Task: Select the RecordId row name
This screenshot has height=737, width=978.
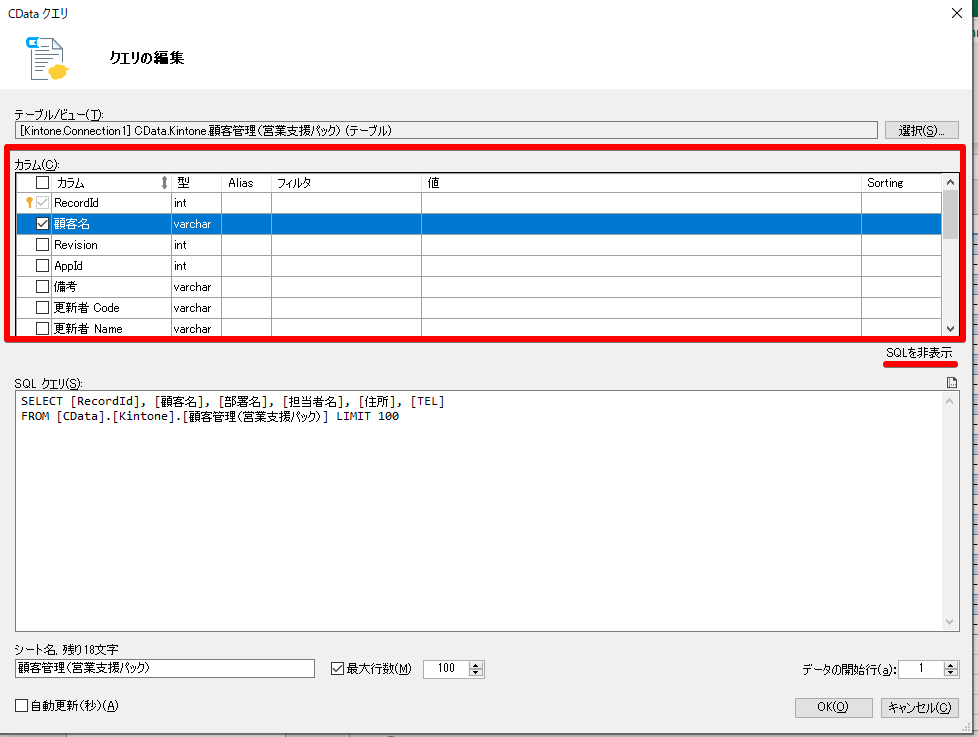Action: point(76,203)
